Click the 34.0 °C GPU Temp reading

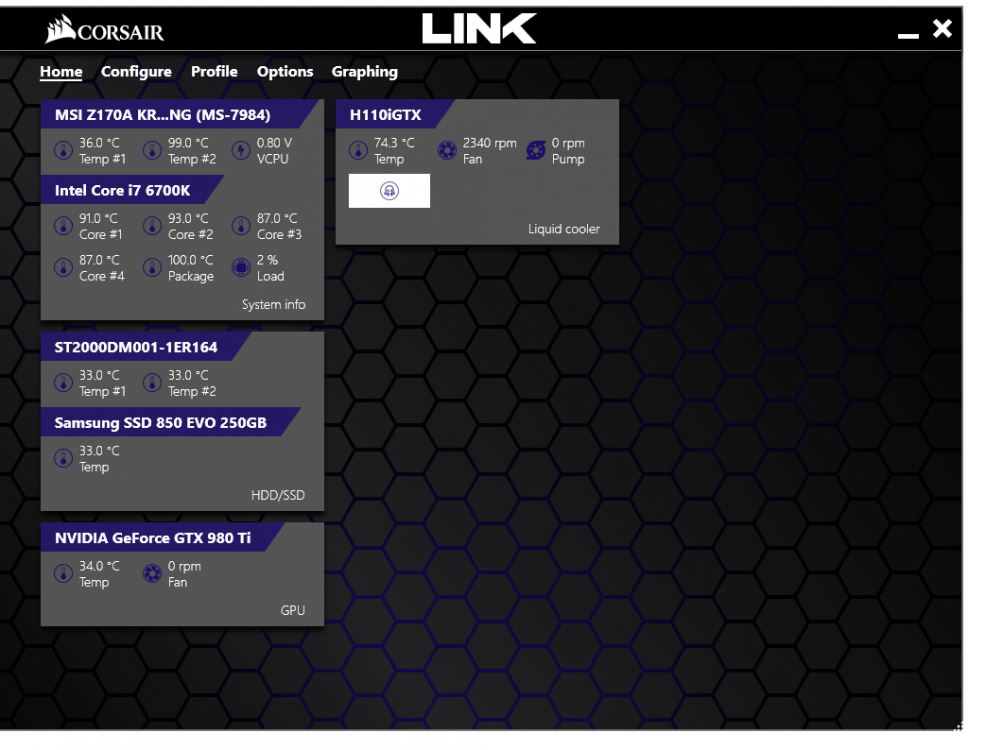click(99, 574)
